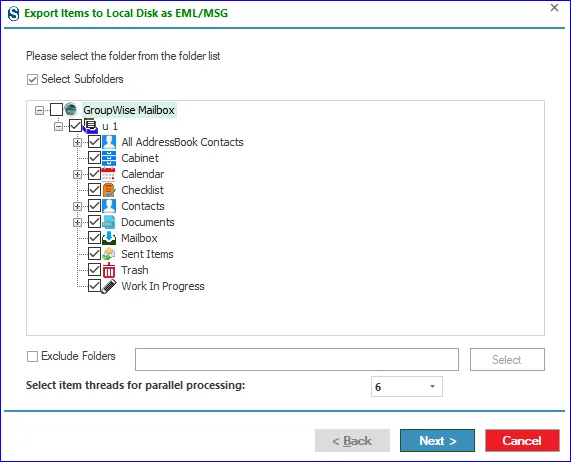Select the Trash folder label

135,270
